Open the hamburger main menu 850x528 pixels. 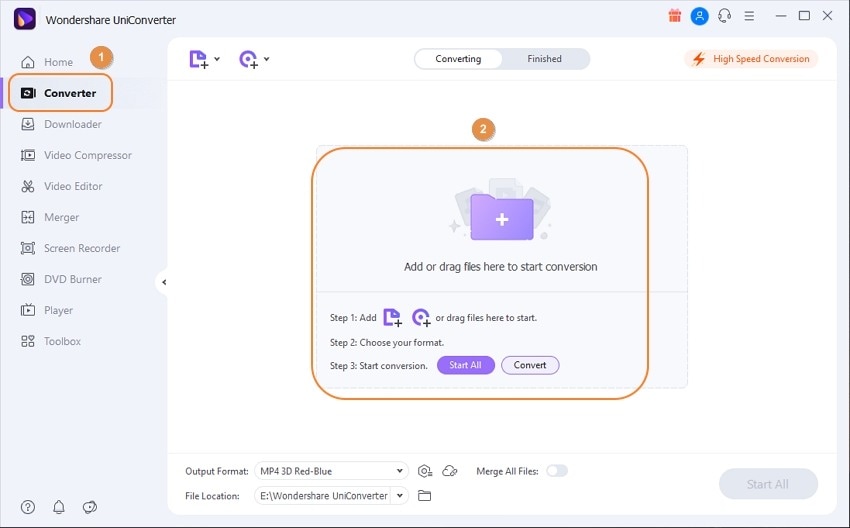pyautogui.click(x=749, y=16)
